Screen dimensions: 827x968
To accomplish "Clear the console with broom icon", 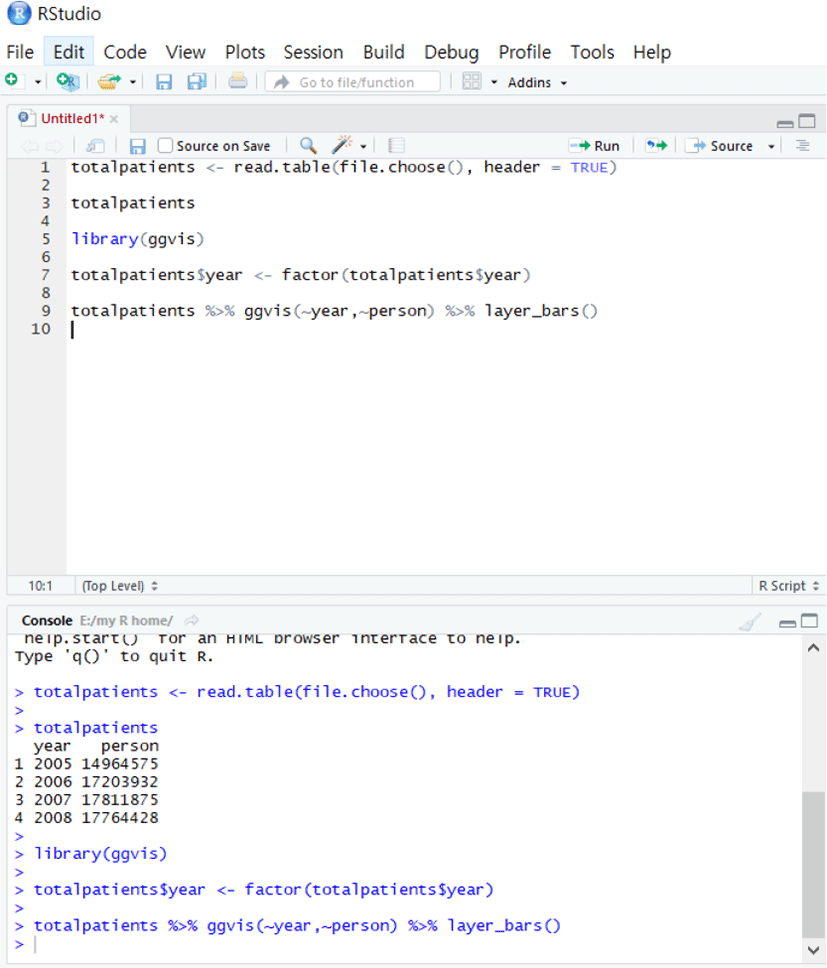I will tap(750, 622).
